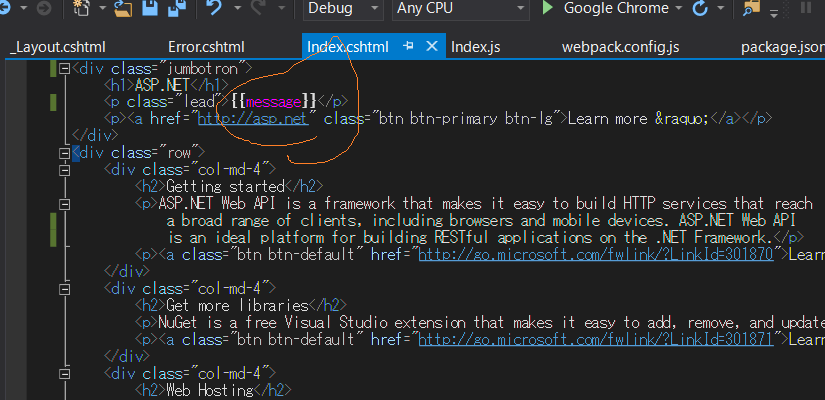Open the Debug configuration dropdown
This screenshot has height=400, width=825.
click(343, 9)
